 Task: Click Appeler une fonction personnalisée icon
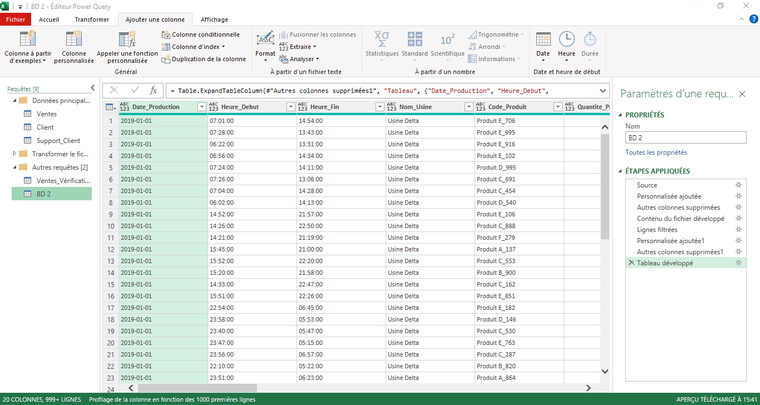(x=126, y=40)
